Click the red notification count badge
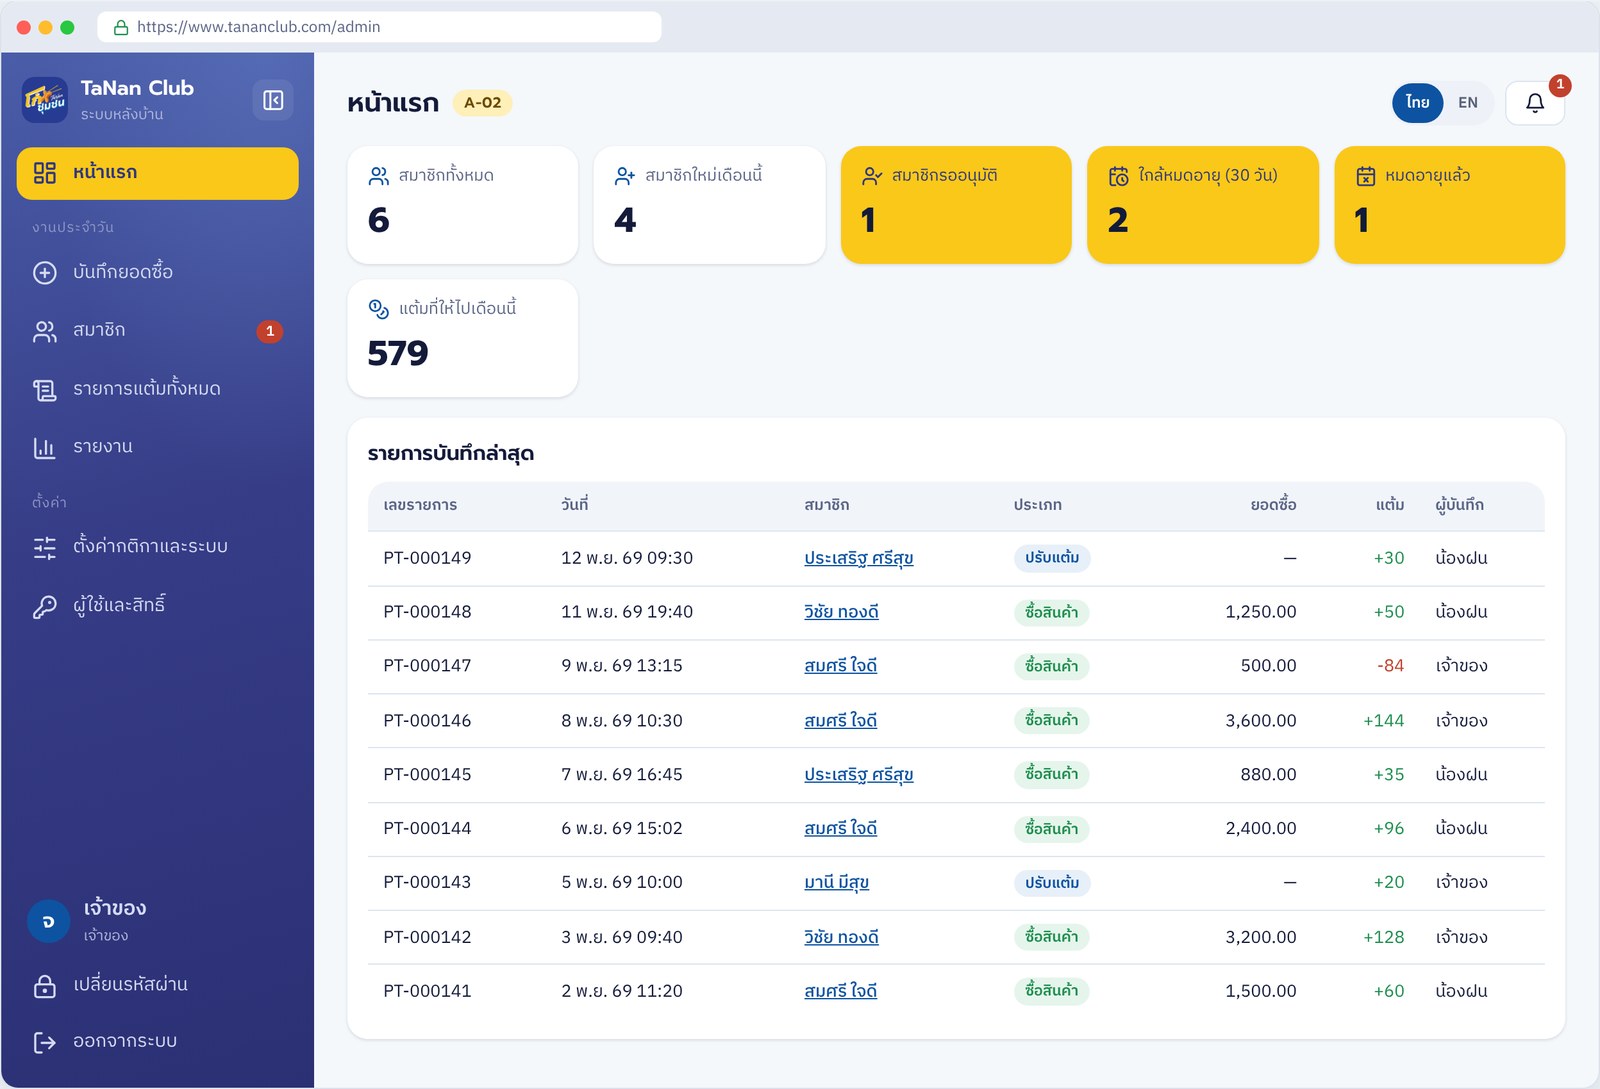Image resolution: width=1600 pixels, height=1089 pixels. pos(1560,85)
